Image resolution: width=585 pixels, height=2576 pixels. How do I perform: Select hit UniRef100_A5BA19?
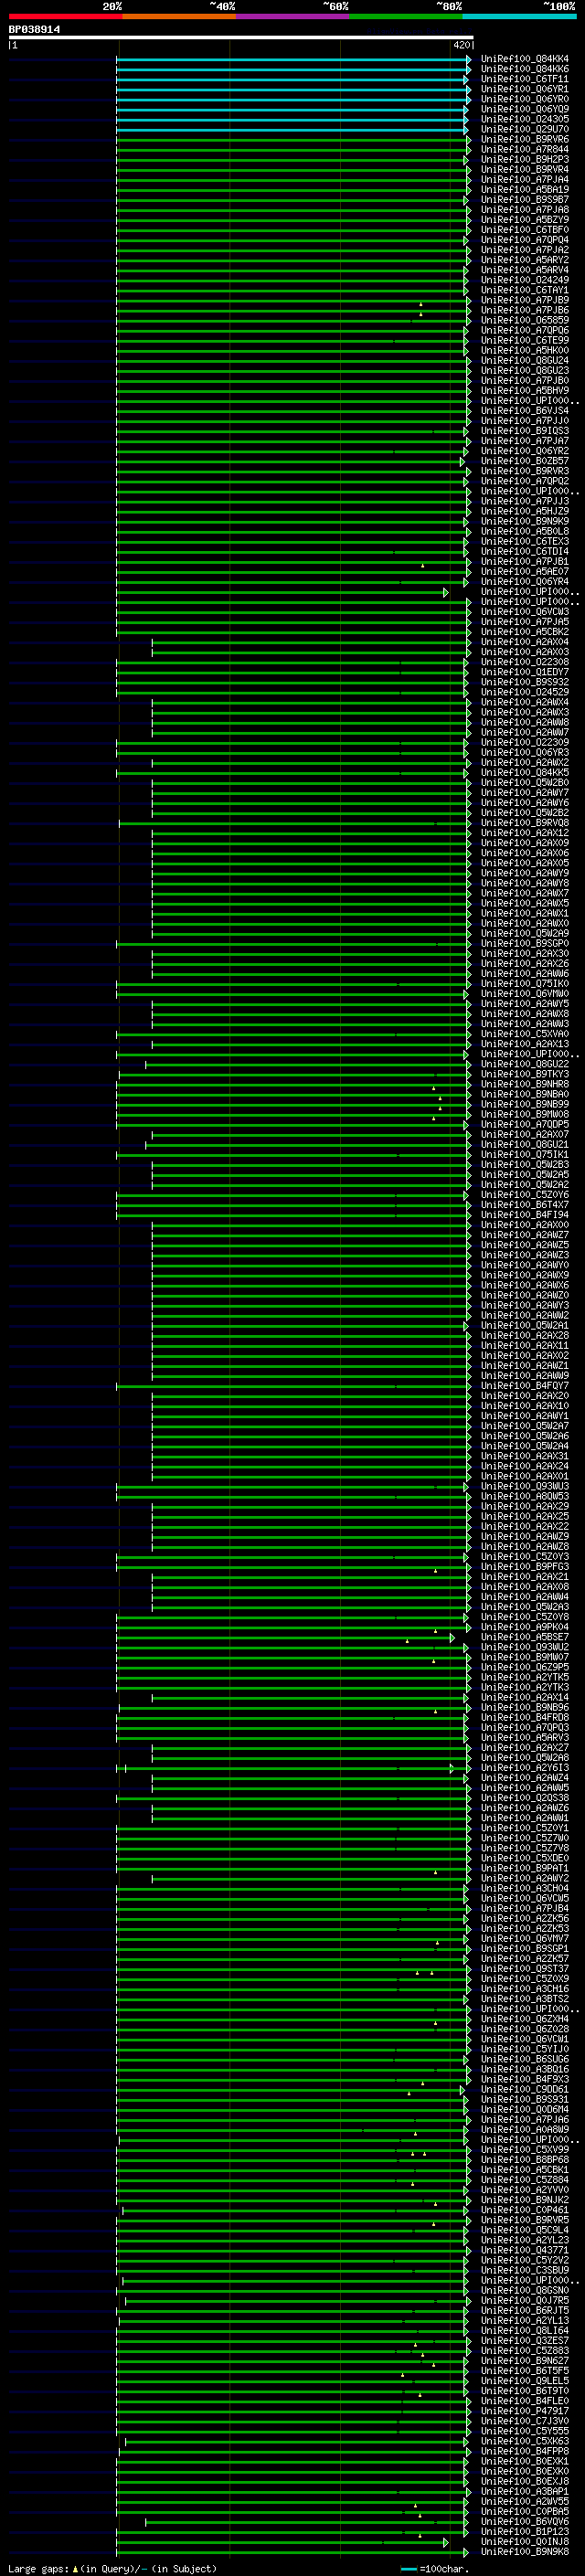click(525, 190)
